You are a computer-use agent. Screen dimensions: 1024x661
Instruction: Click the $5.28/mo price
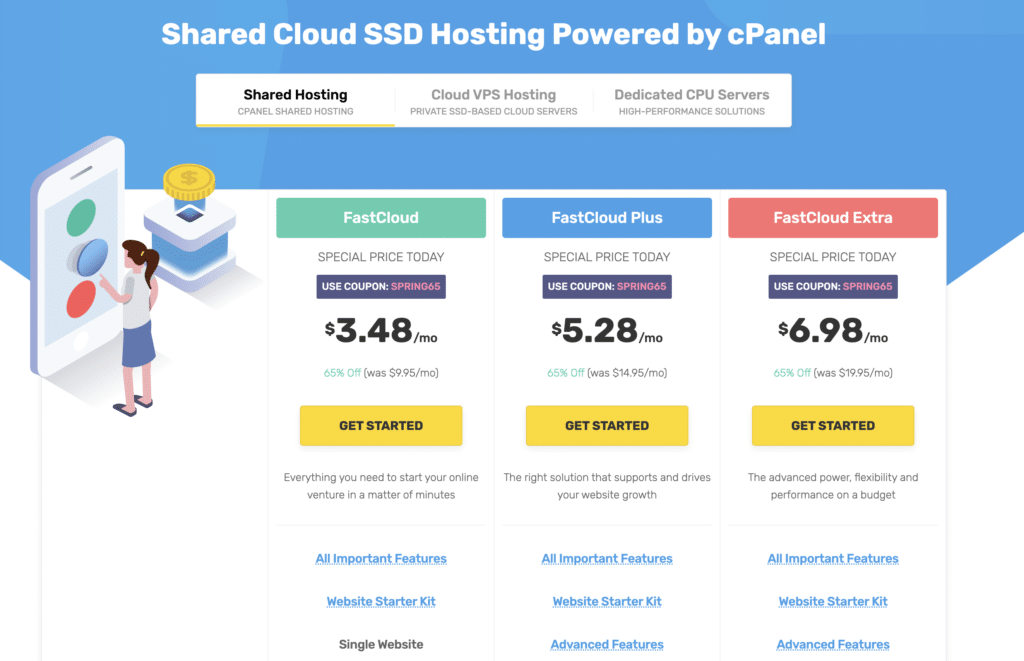(x=607, y=330)
